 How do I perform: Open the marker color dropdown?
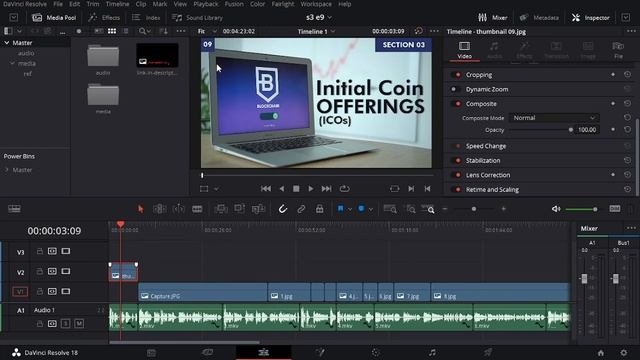[x=371, y=209]
